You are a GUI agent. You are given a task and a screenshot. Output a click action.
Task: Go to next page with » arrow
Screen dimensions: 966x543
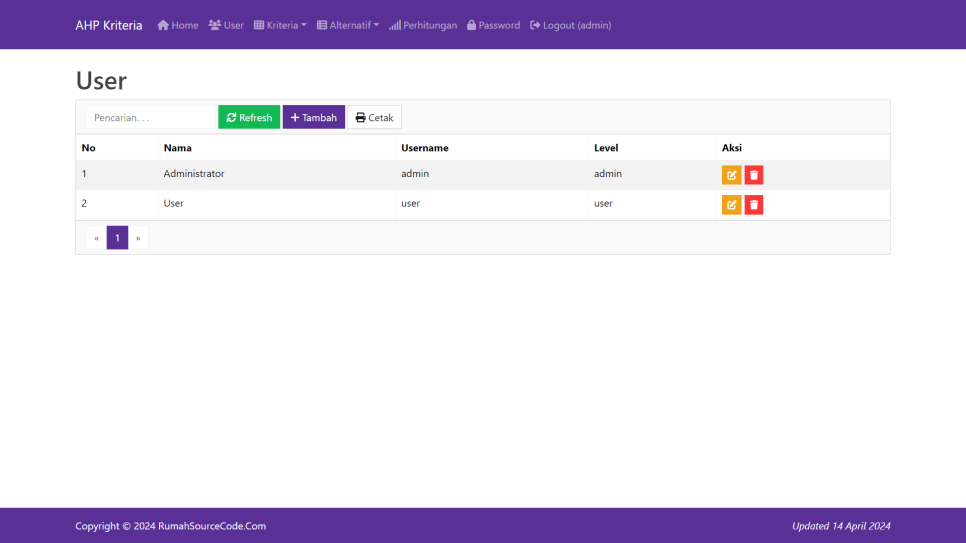[x=138, y=238]
